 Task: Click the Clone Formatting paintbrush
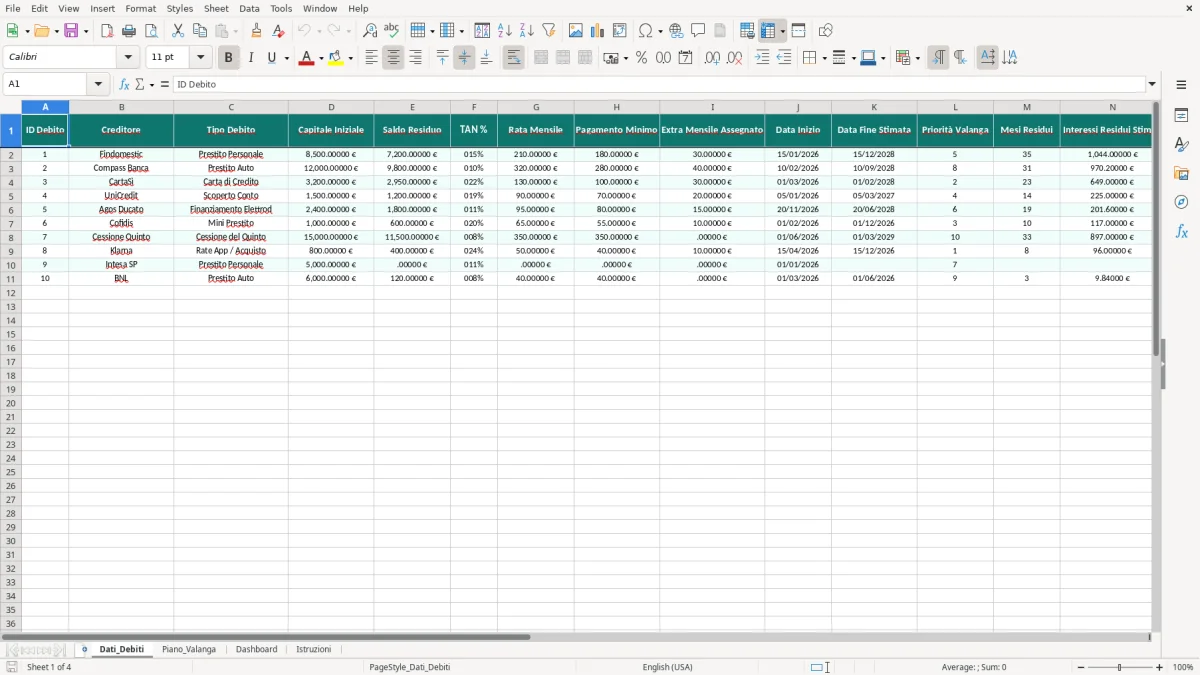(x=256, y=31)
